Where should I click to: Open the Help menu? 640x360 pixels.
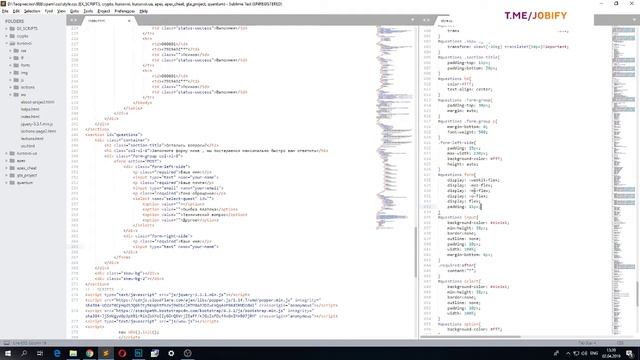[144, 11]
